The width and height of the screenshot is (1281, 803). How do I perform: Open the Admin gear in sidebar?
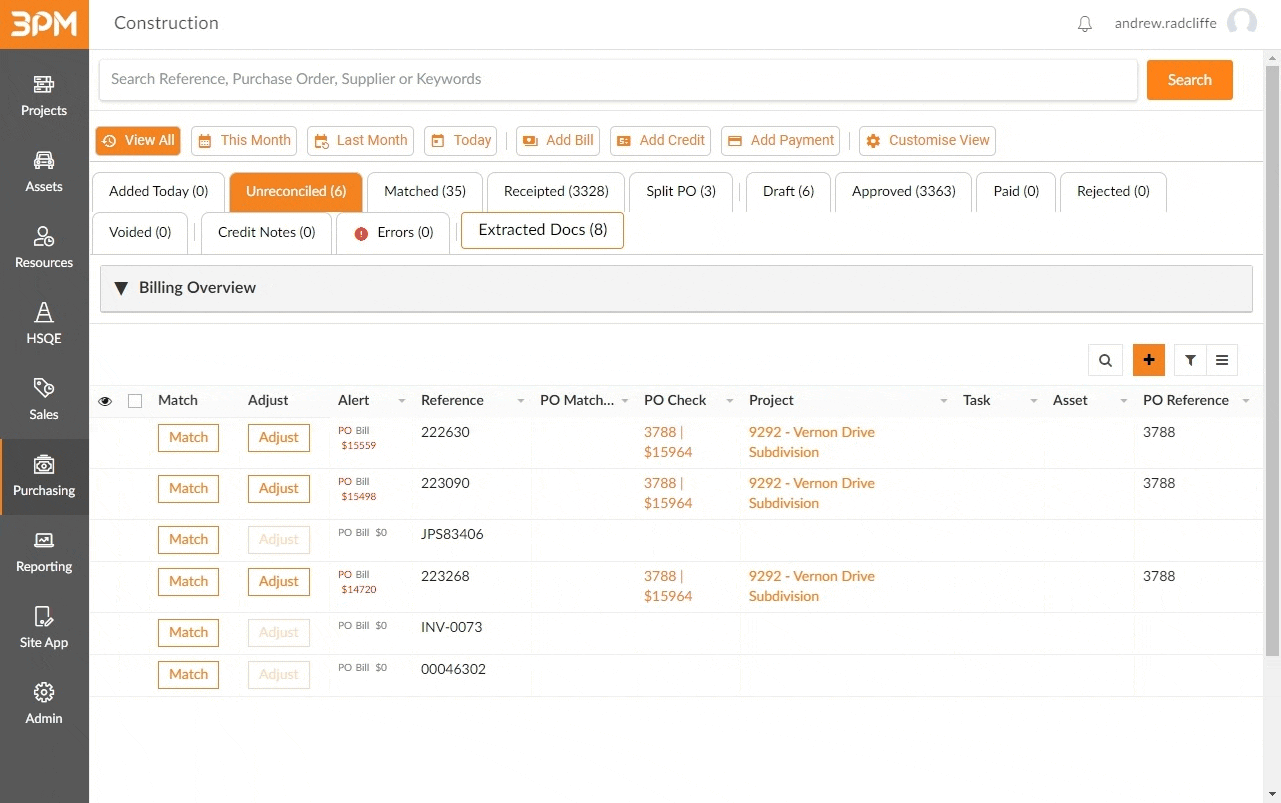(x=44, y=704)
